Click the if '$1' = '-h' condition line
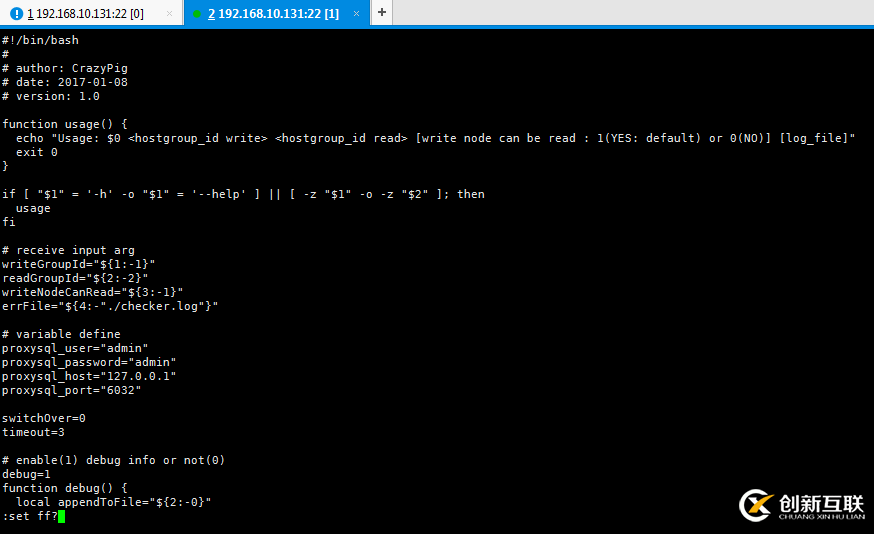This screenshot has height=534, width=874. 244,194
